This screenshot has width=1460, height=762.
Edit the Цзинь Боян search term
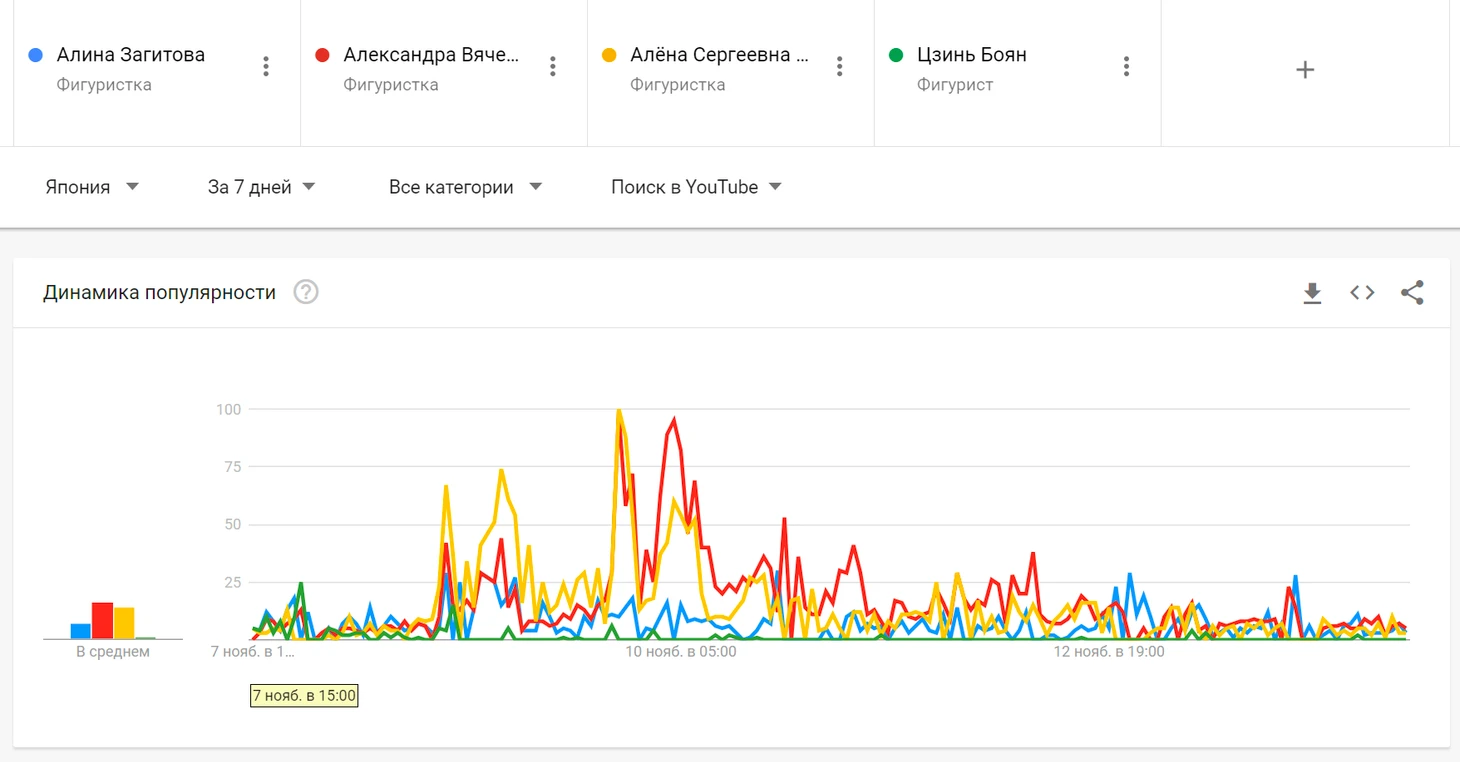click(971, 55)
